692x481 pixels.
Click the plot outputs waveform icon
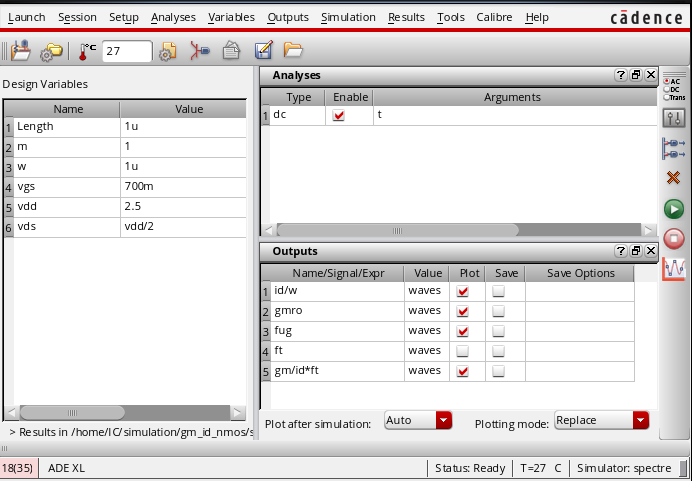pos(674,269)
